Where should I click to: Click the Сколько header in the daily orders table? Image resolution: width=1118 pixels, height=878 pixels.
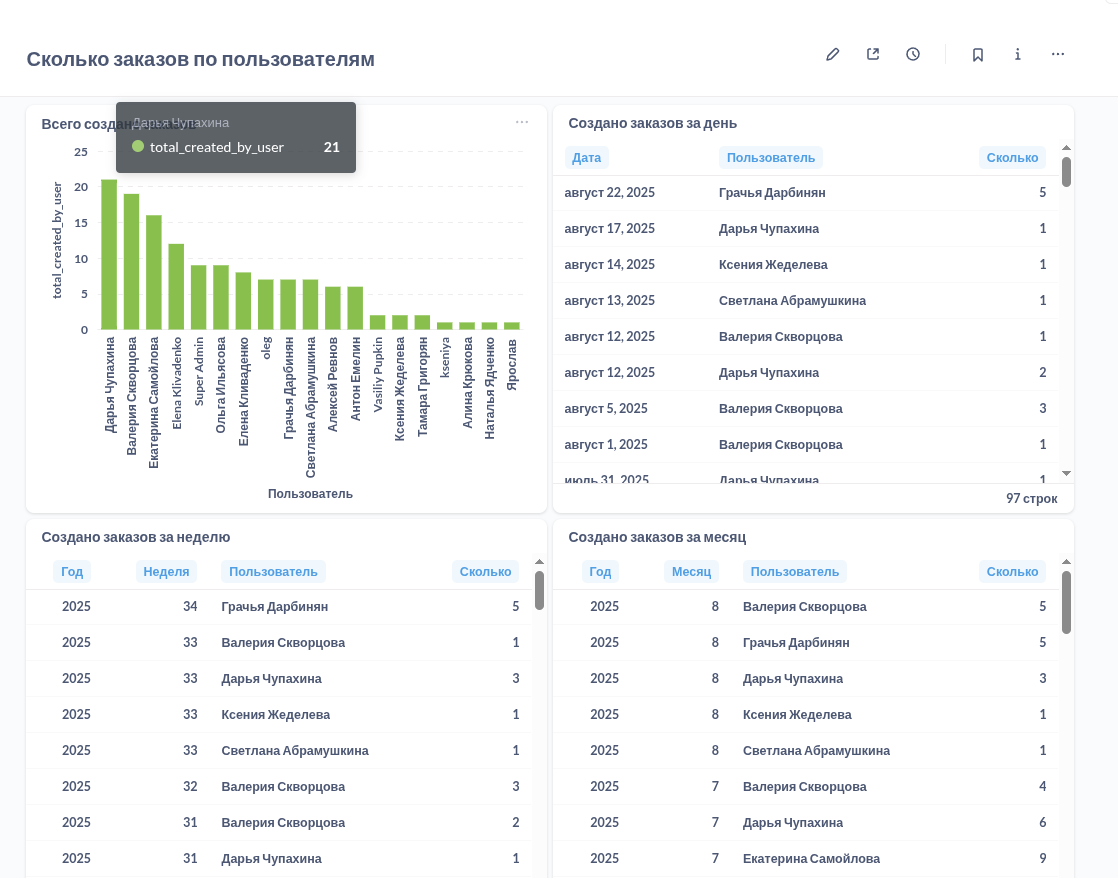(x=1012, y=158)
